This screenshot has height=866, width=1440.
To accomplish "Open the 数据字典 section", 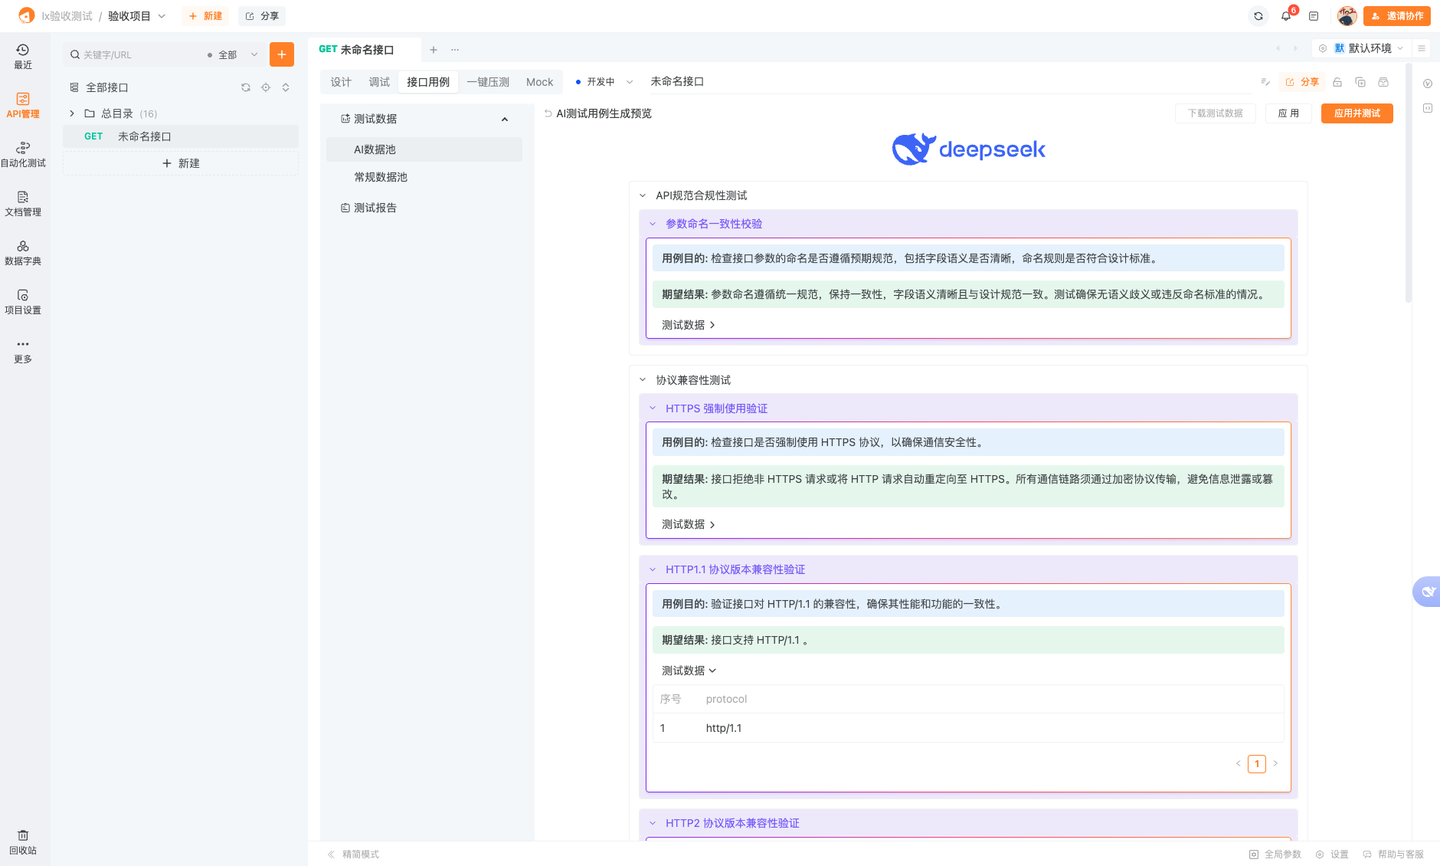I will point(22,252).
